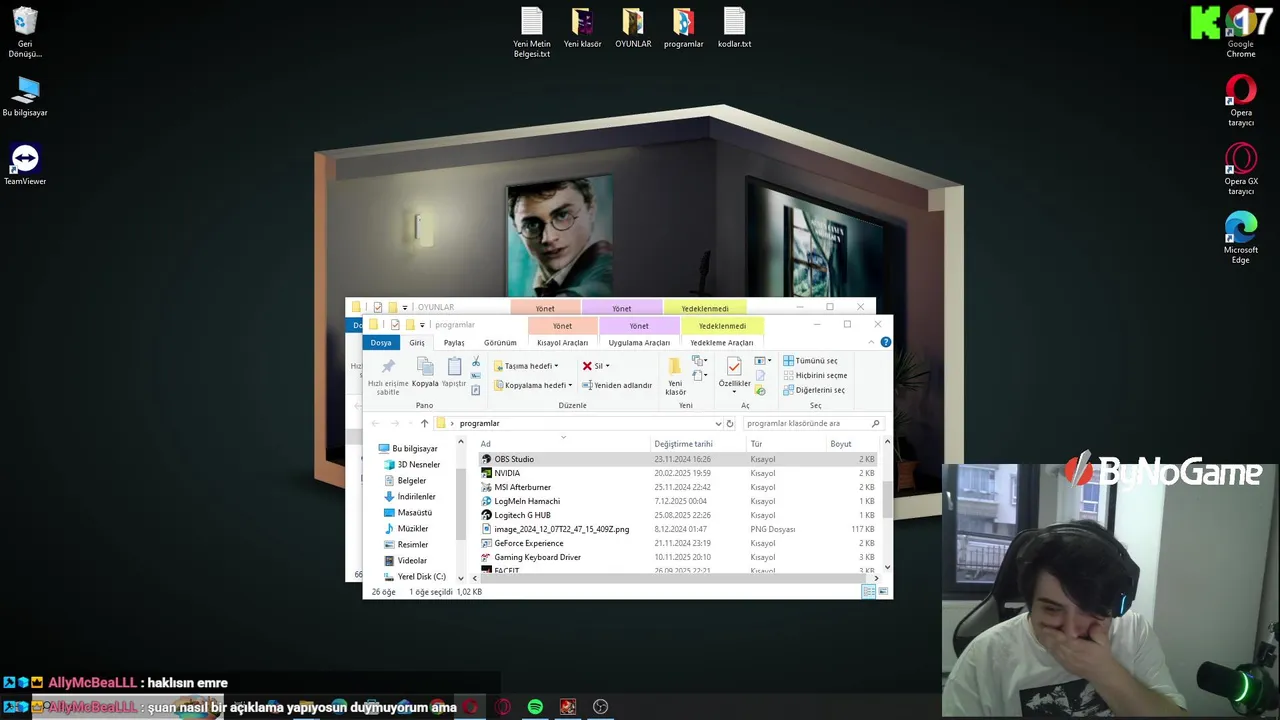
Task: Select the MSI Afterburner shortcut row
Action: click(678, 487)
